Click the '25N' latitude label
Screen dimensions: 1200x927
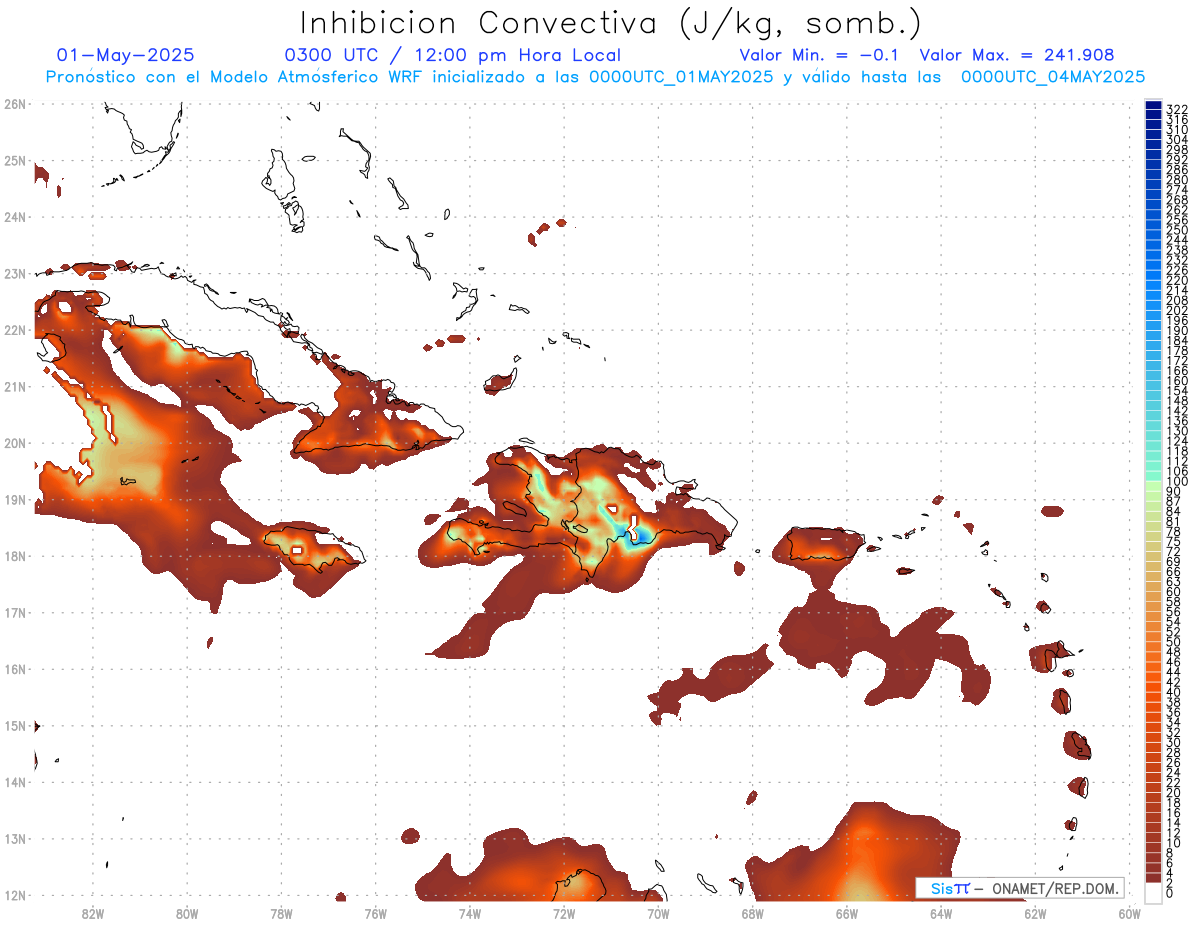(14, 160)
